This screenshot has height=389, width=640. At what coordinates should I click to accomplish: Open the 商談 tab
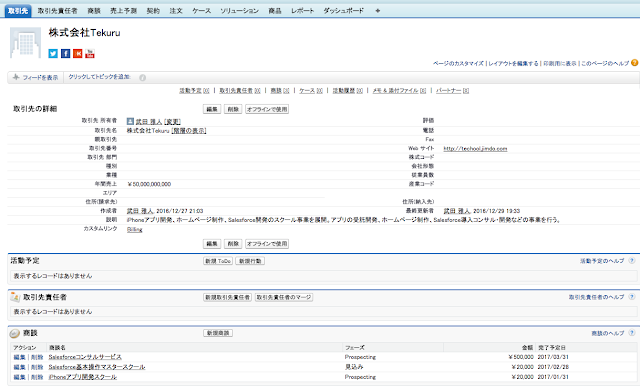click(94, 11)
